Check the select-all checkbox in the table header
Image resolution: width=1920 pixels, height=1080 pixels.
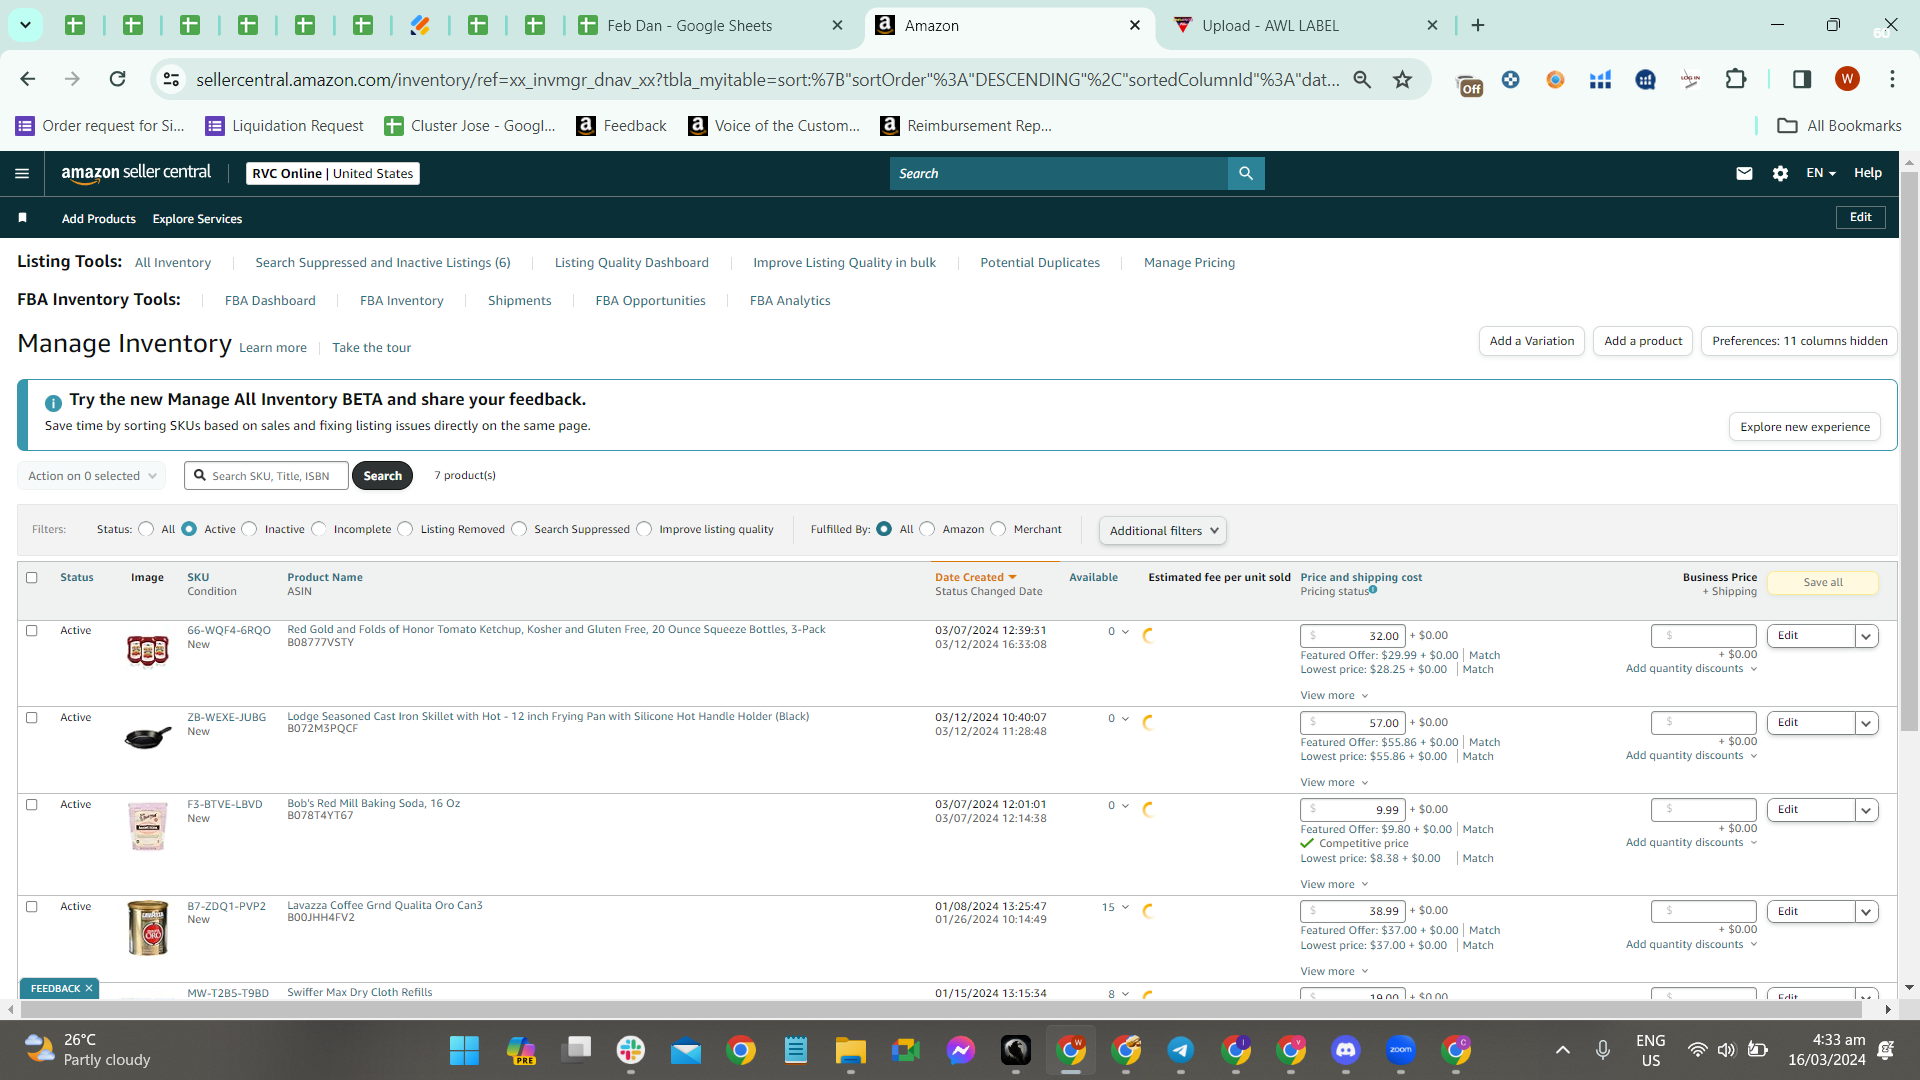point(32,578)
